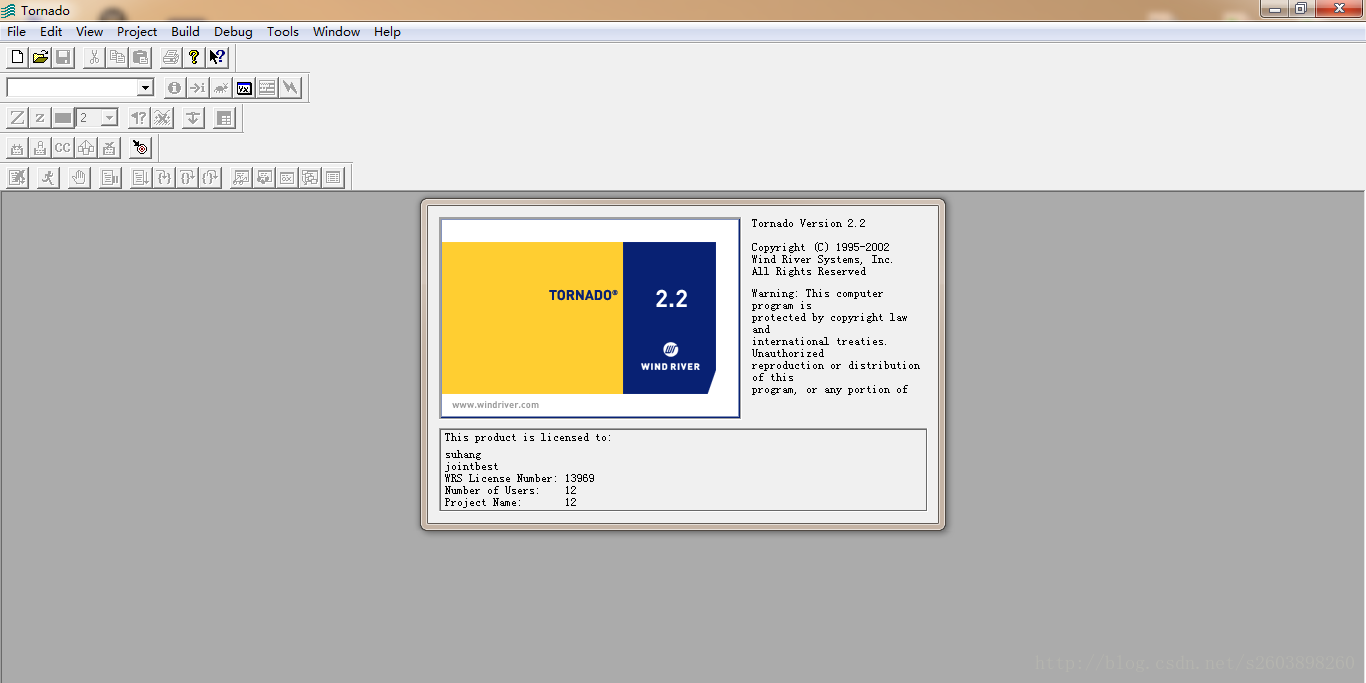The width and height of the screenshot is (1366, 683).
Task: Open the File menu
Action: (17, 32)
